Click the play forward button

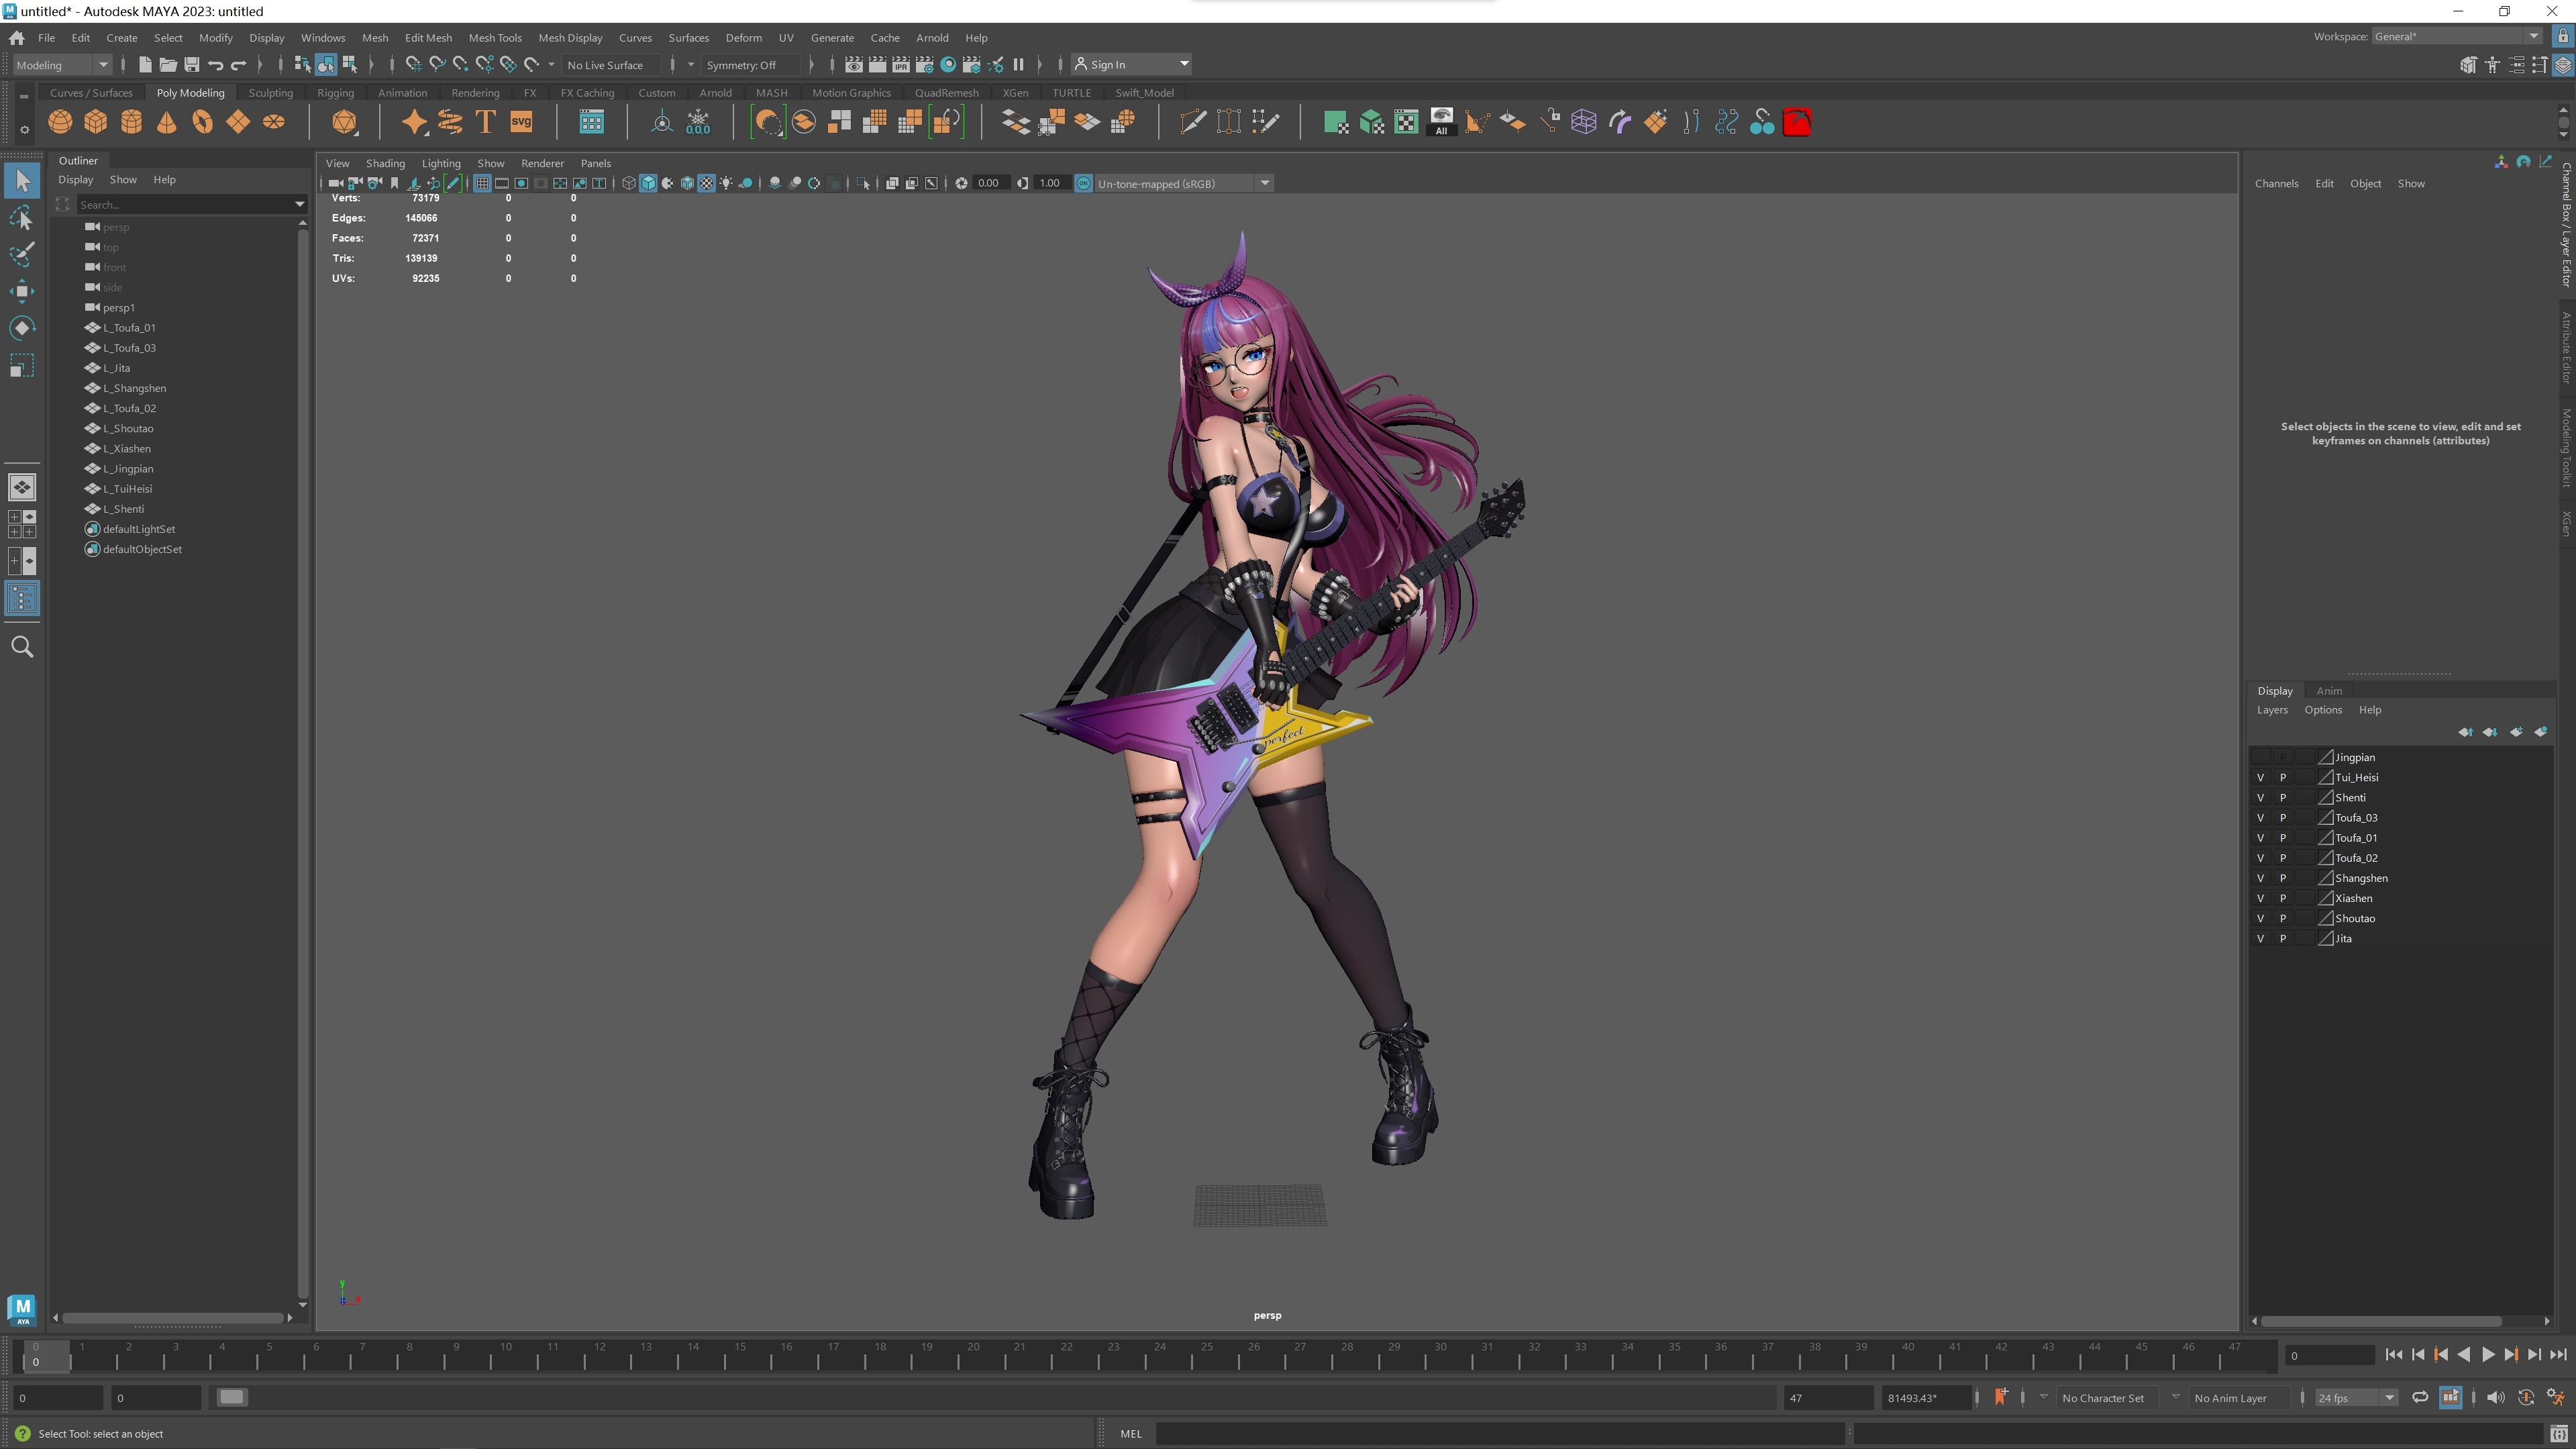(2487, 1355)
